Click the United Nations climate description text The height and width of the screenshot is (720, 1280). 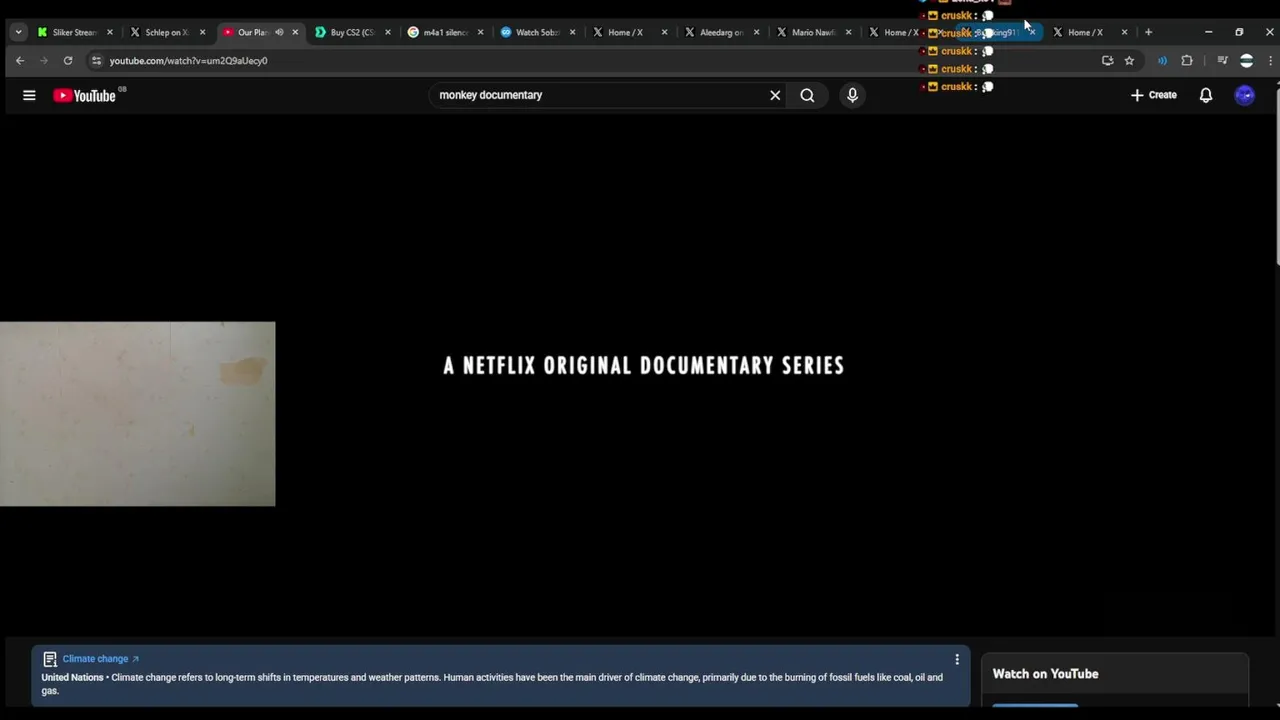pos(492,684)
